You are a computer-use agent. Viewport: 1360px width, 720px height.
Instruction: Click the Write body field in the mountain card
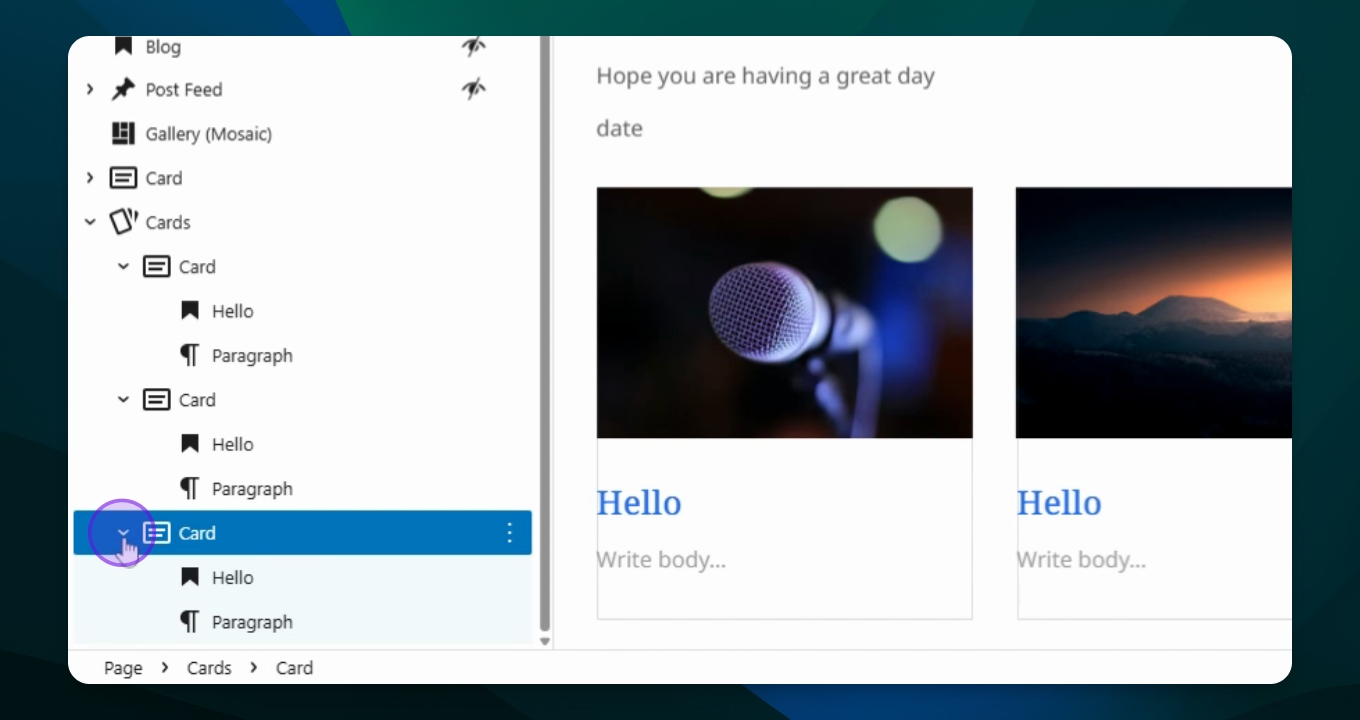(1081, 560)
